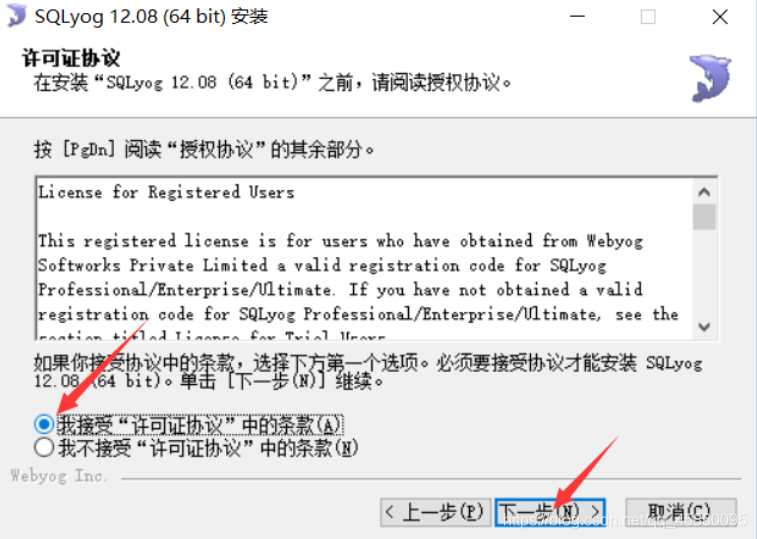Image resolution: width=757 pixels, height=539 pixels.
Task: Select 我接受“许可证协议”中的条款(A) radio button
Action: (44, 424)
